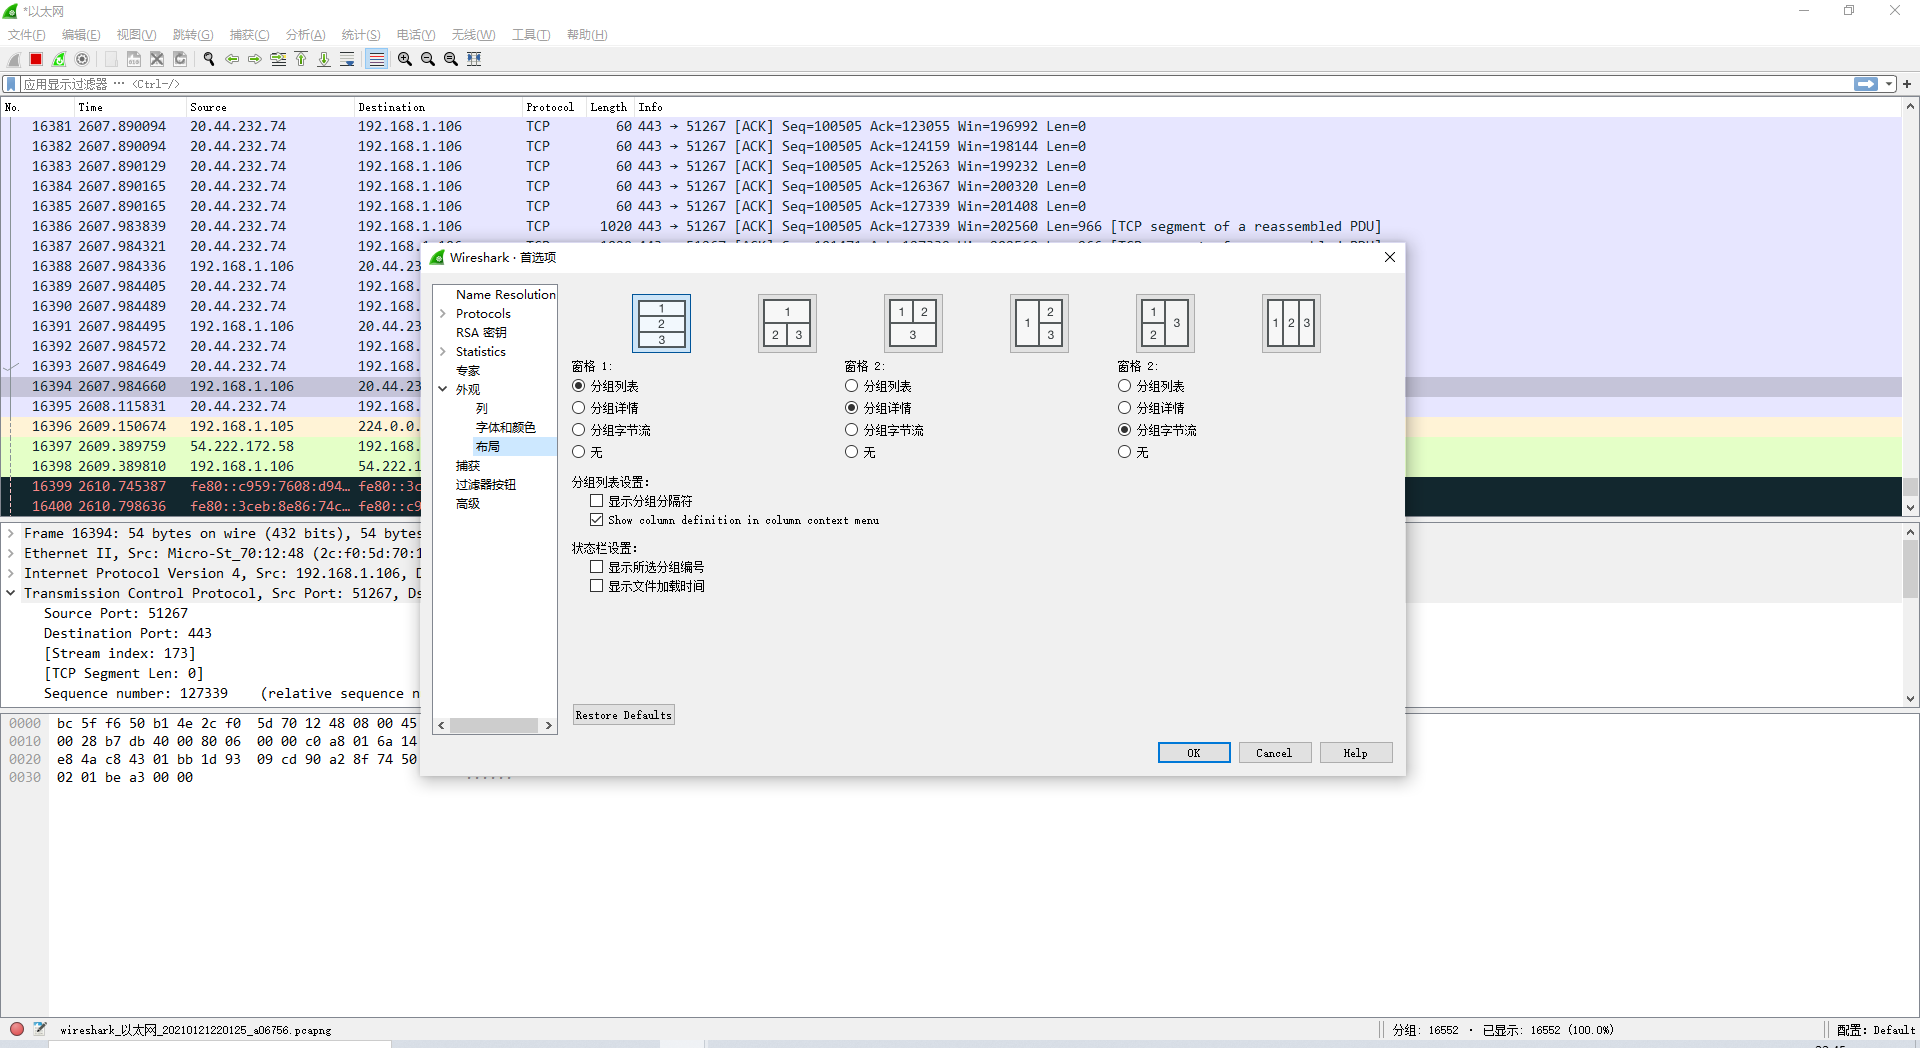This screenshot has height=1048, width=1920.
Task: Go back to previous packet arrow
Action: pyautogui.click(x=232, y=59)
